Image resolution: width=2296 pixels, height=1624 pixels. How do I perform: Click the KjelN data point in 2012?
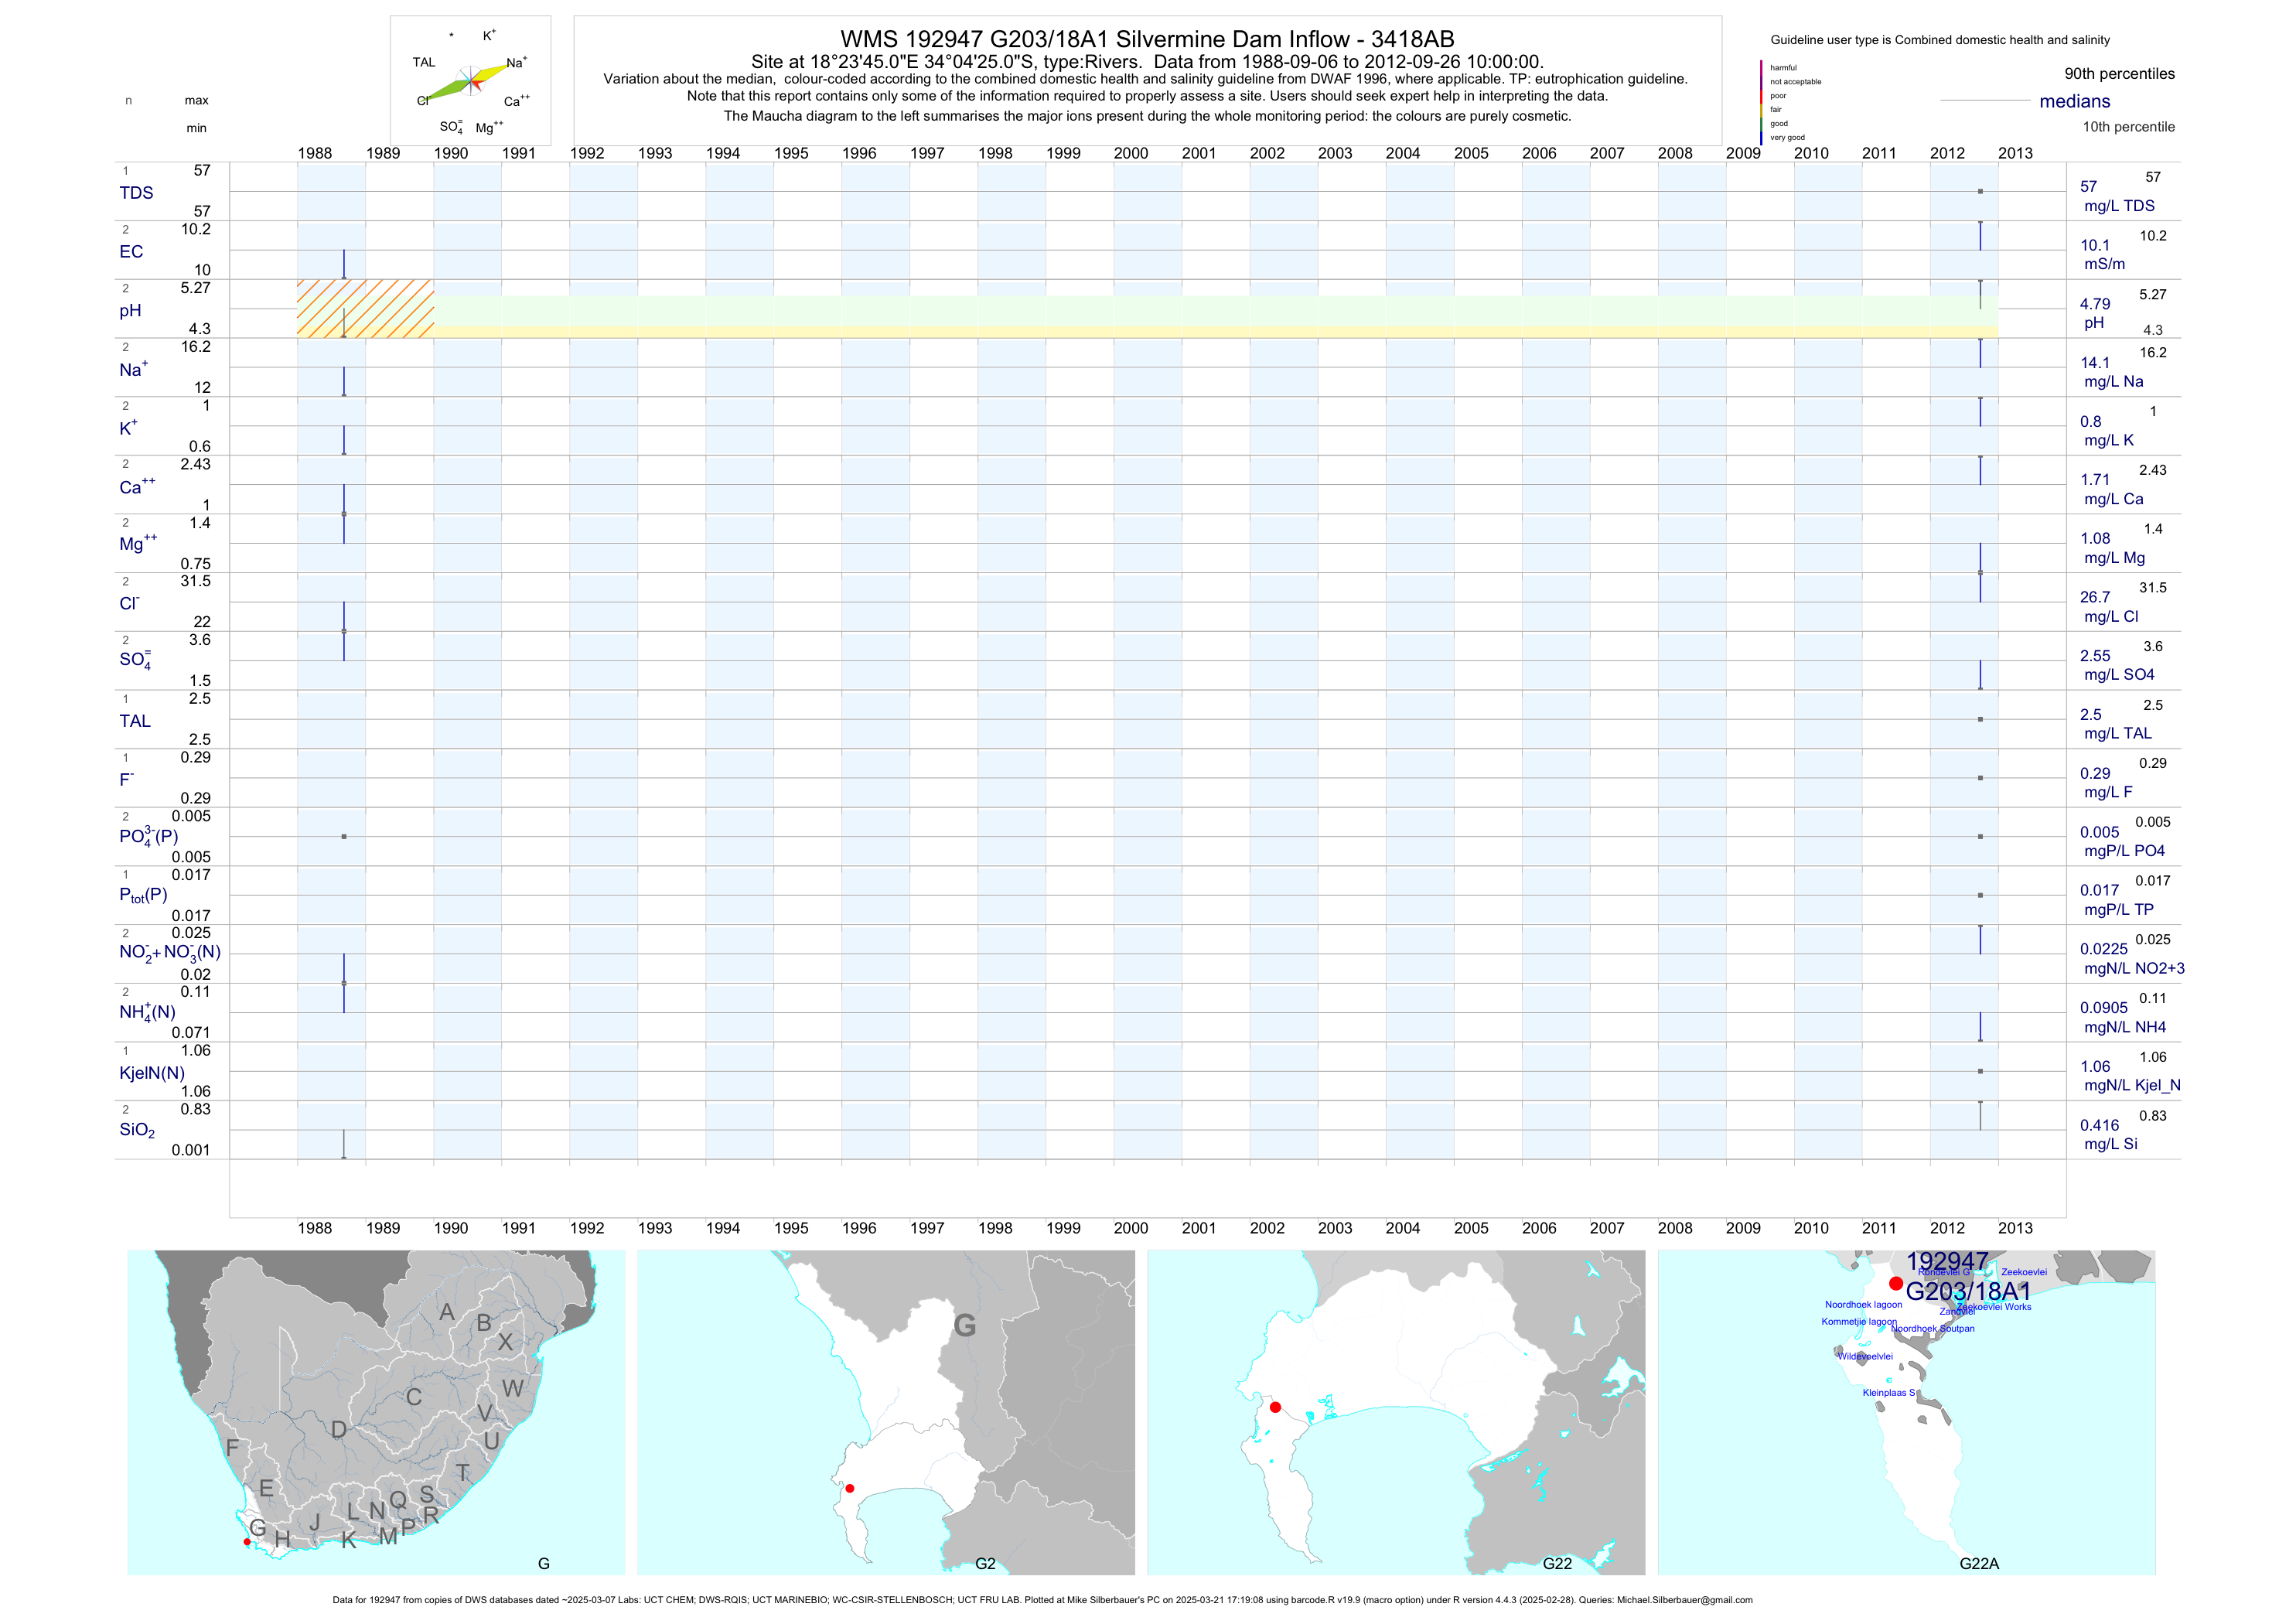coord(1980,1071)
